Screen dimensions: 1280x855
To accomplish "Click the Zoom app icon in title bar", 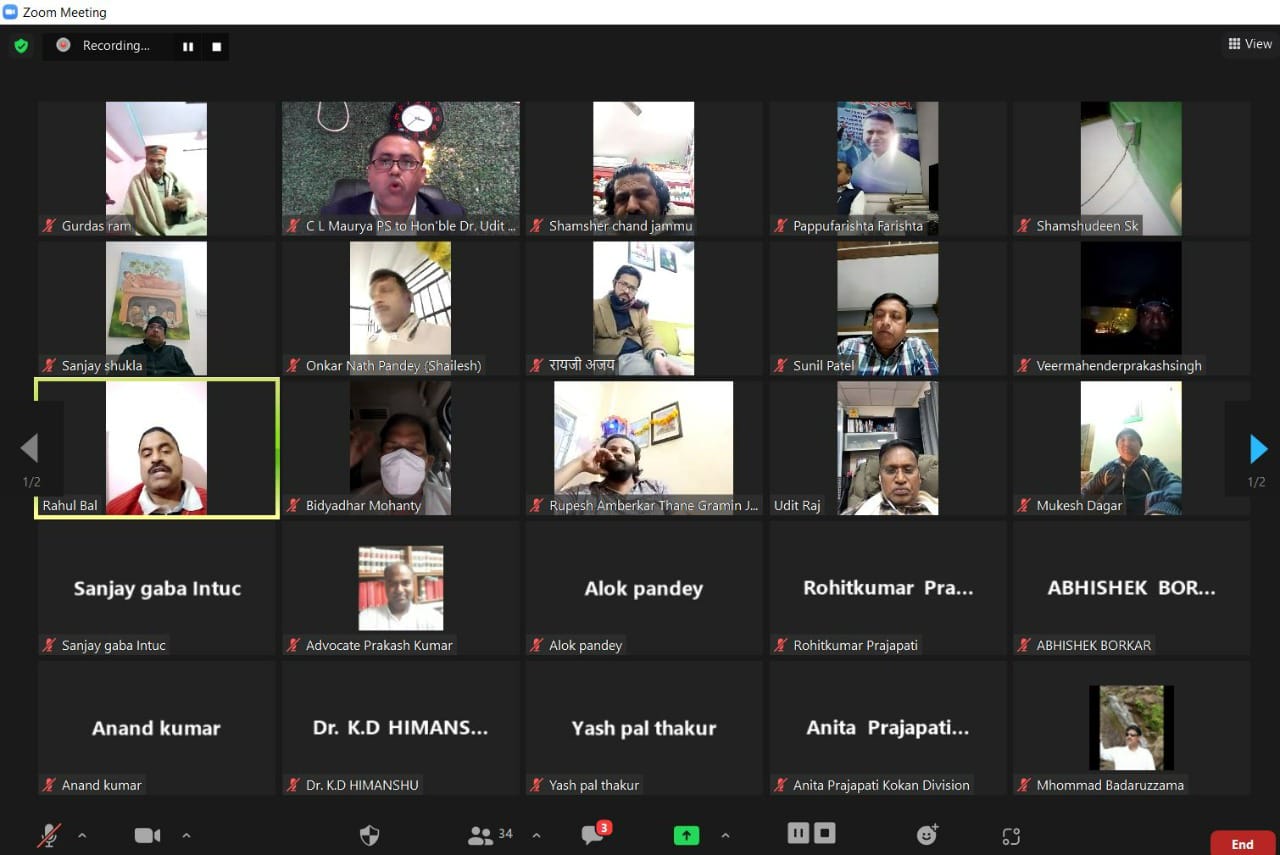I will [x=10, y=12].
